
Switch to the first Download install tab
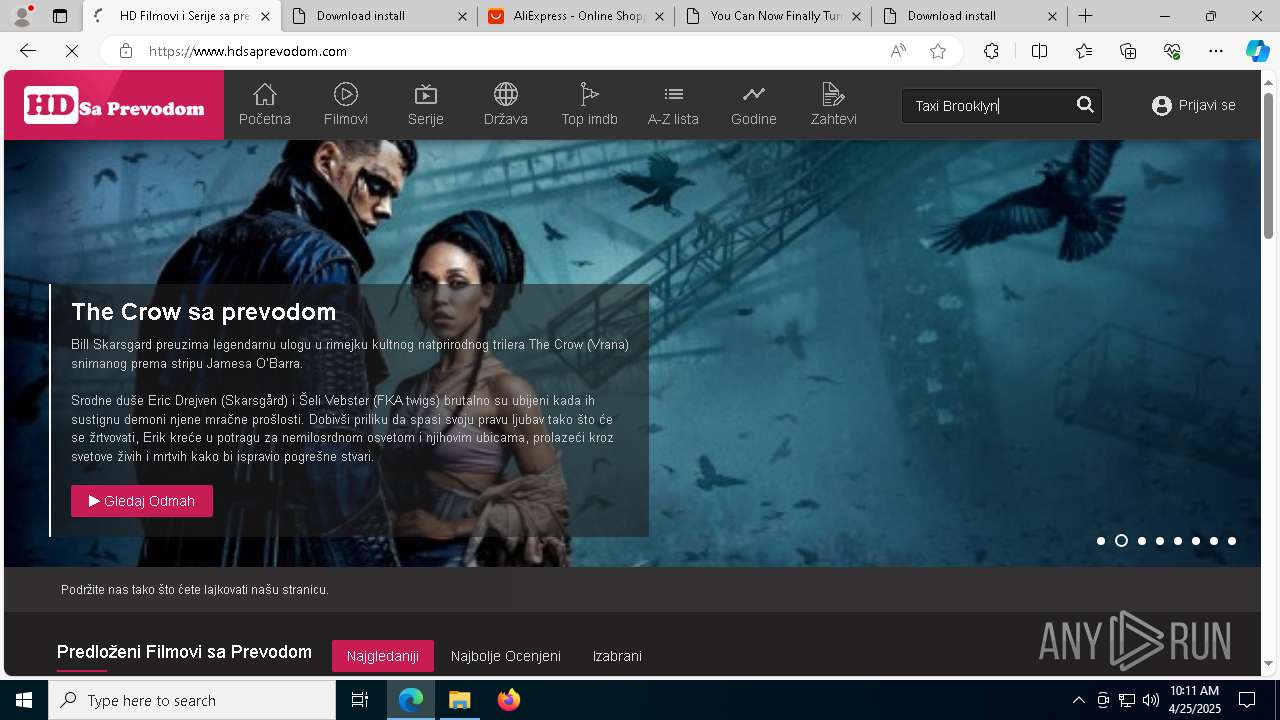tap(379, 16)
